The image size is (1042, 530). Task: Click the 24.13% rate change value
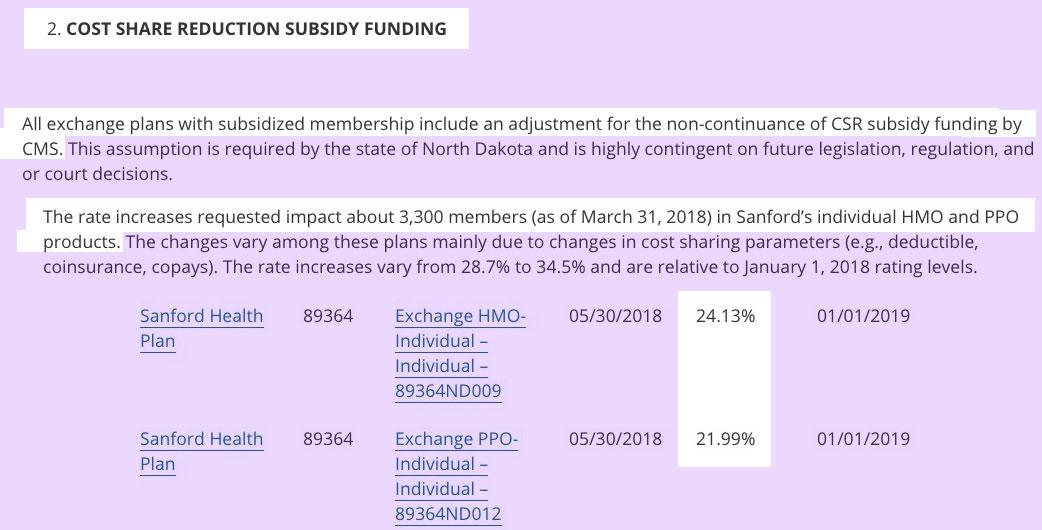pyautogui.click(x=725, y=316)
